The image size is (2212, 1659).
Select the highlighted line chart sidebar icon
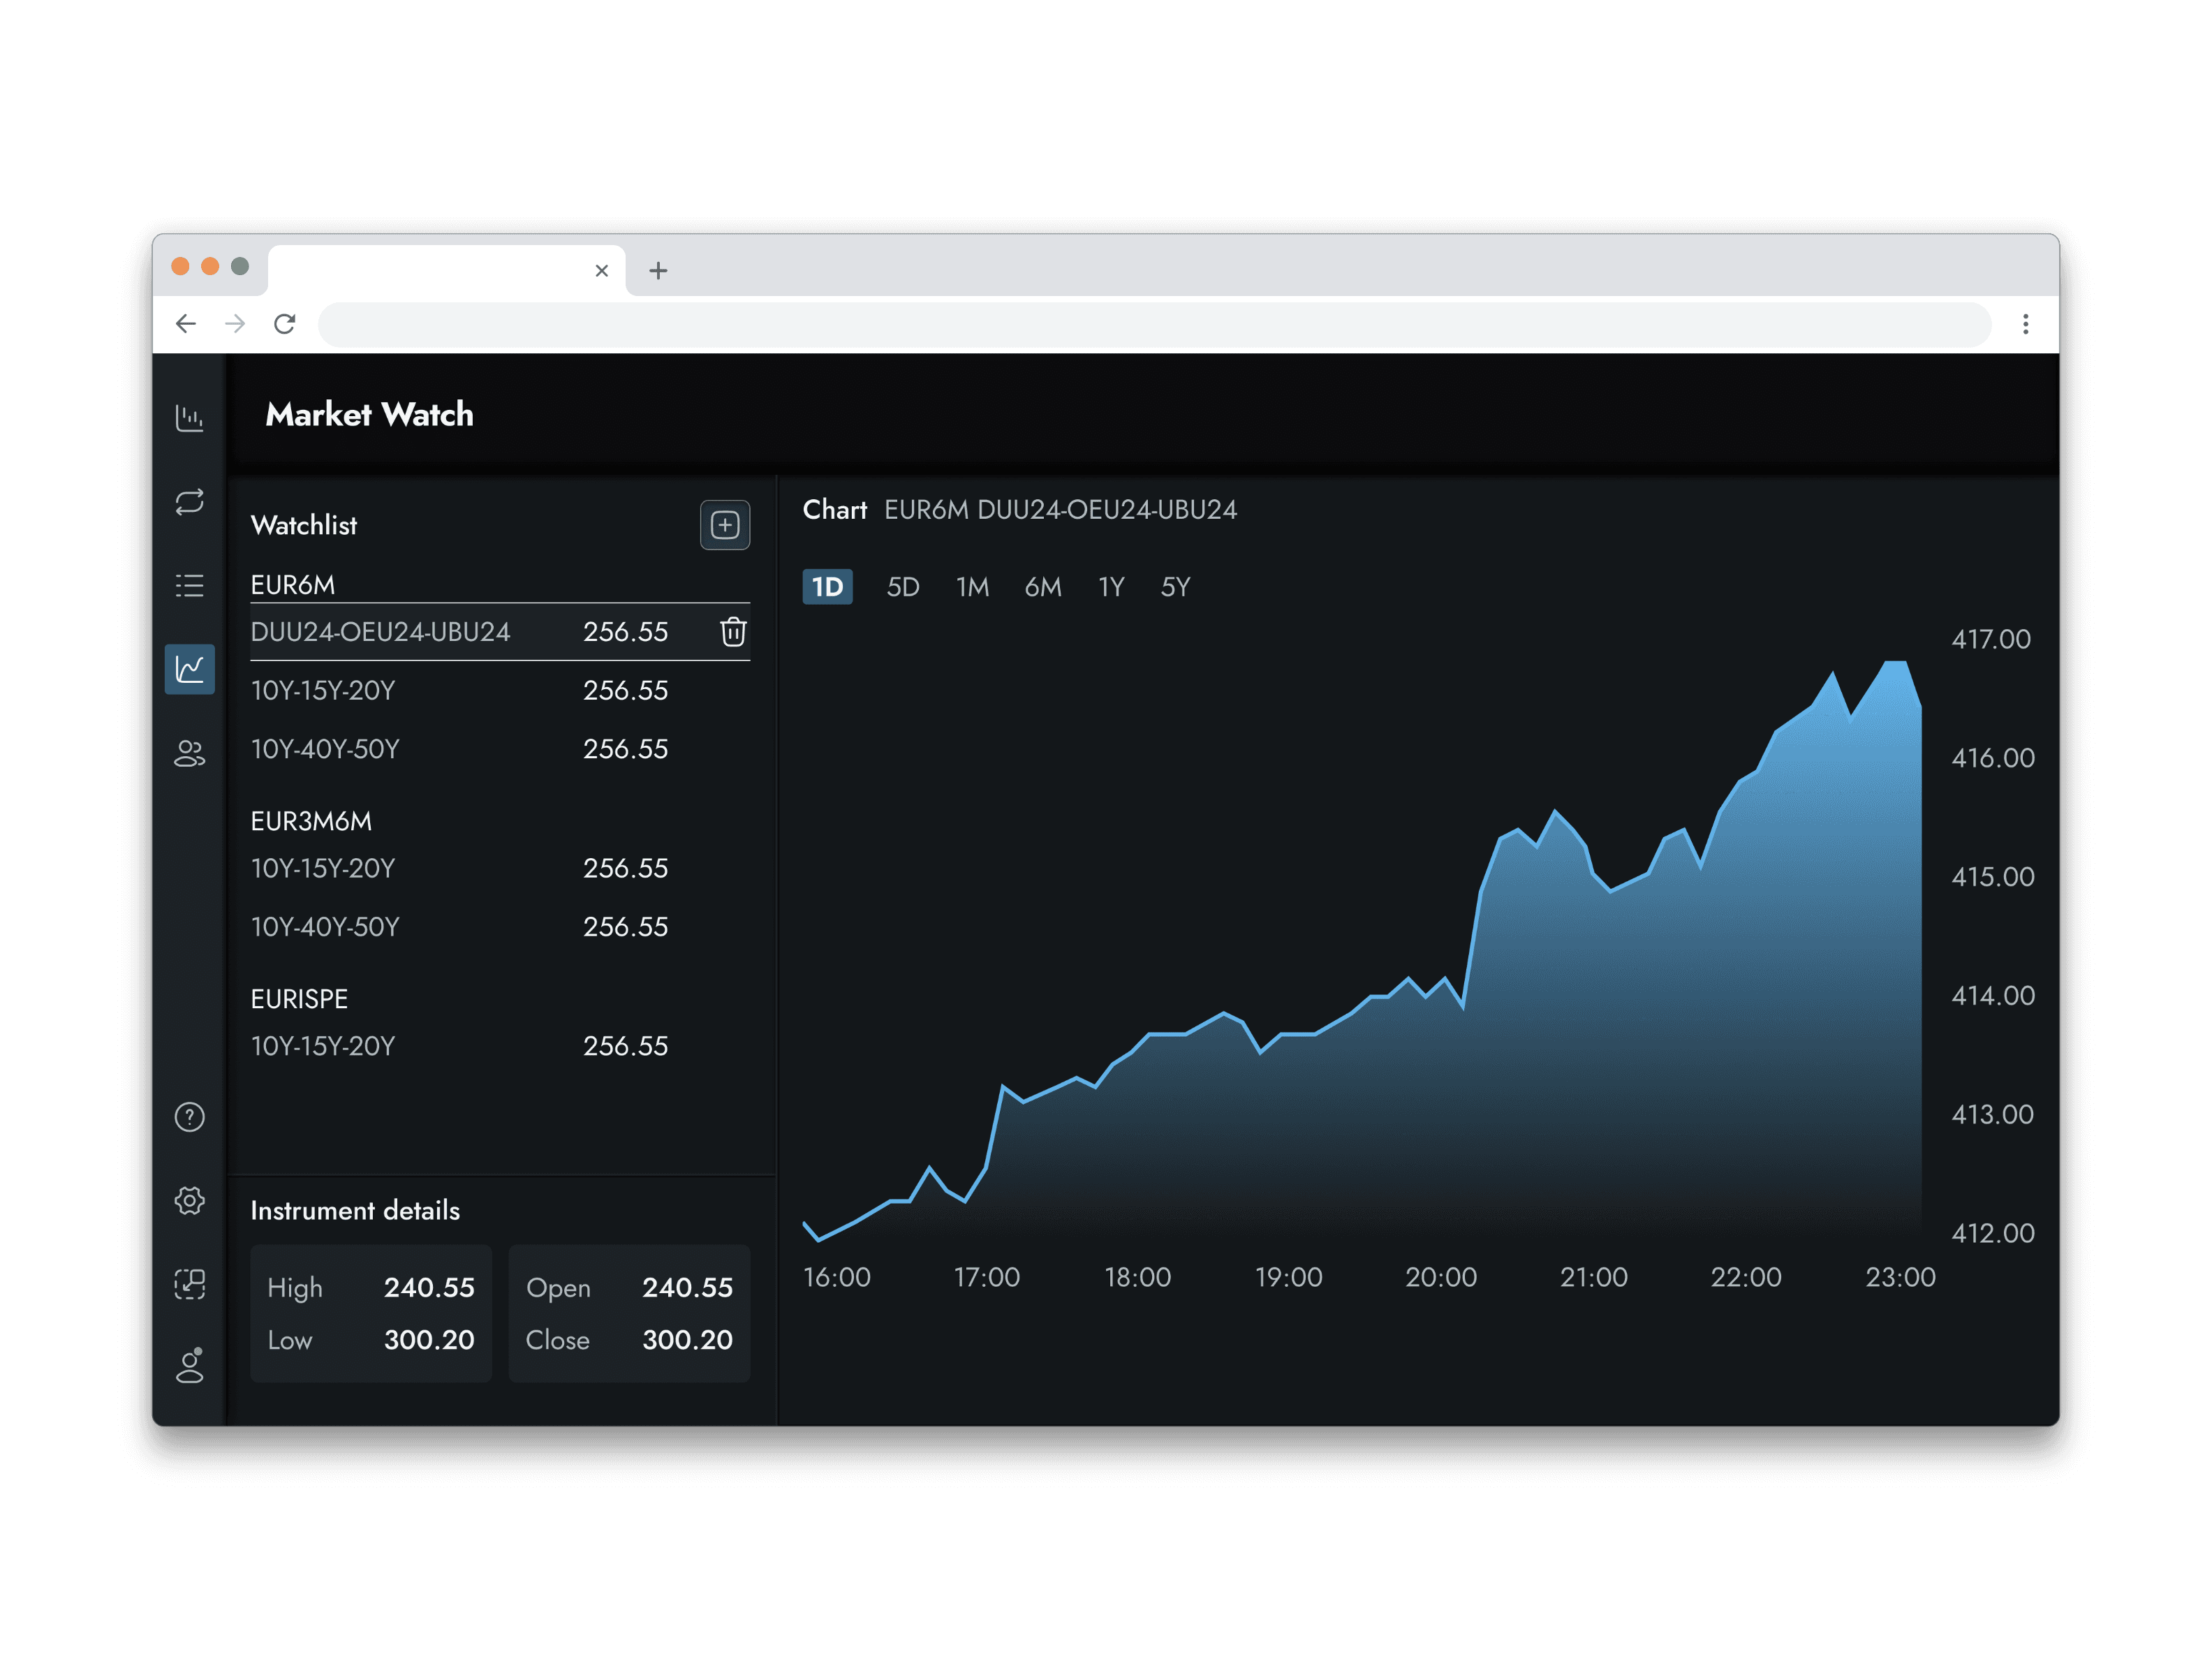click(189, 668)
